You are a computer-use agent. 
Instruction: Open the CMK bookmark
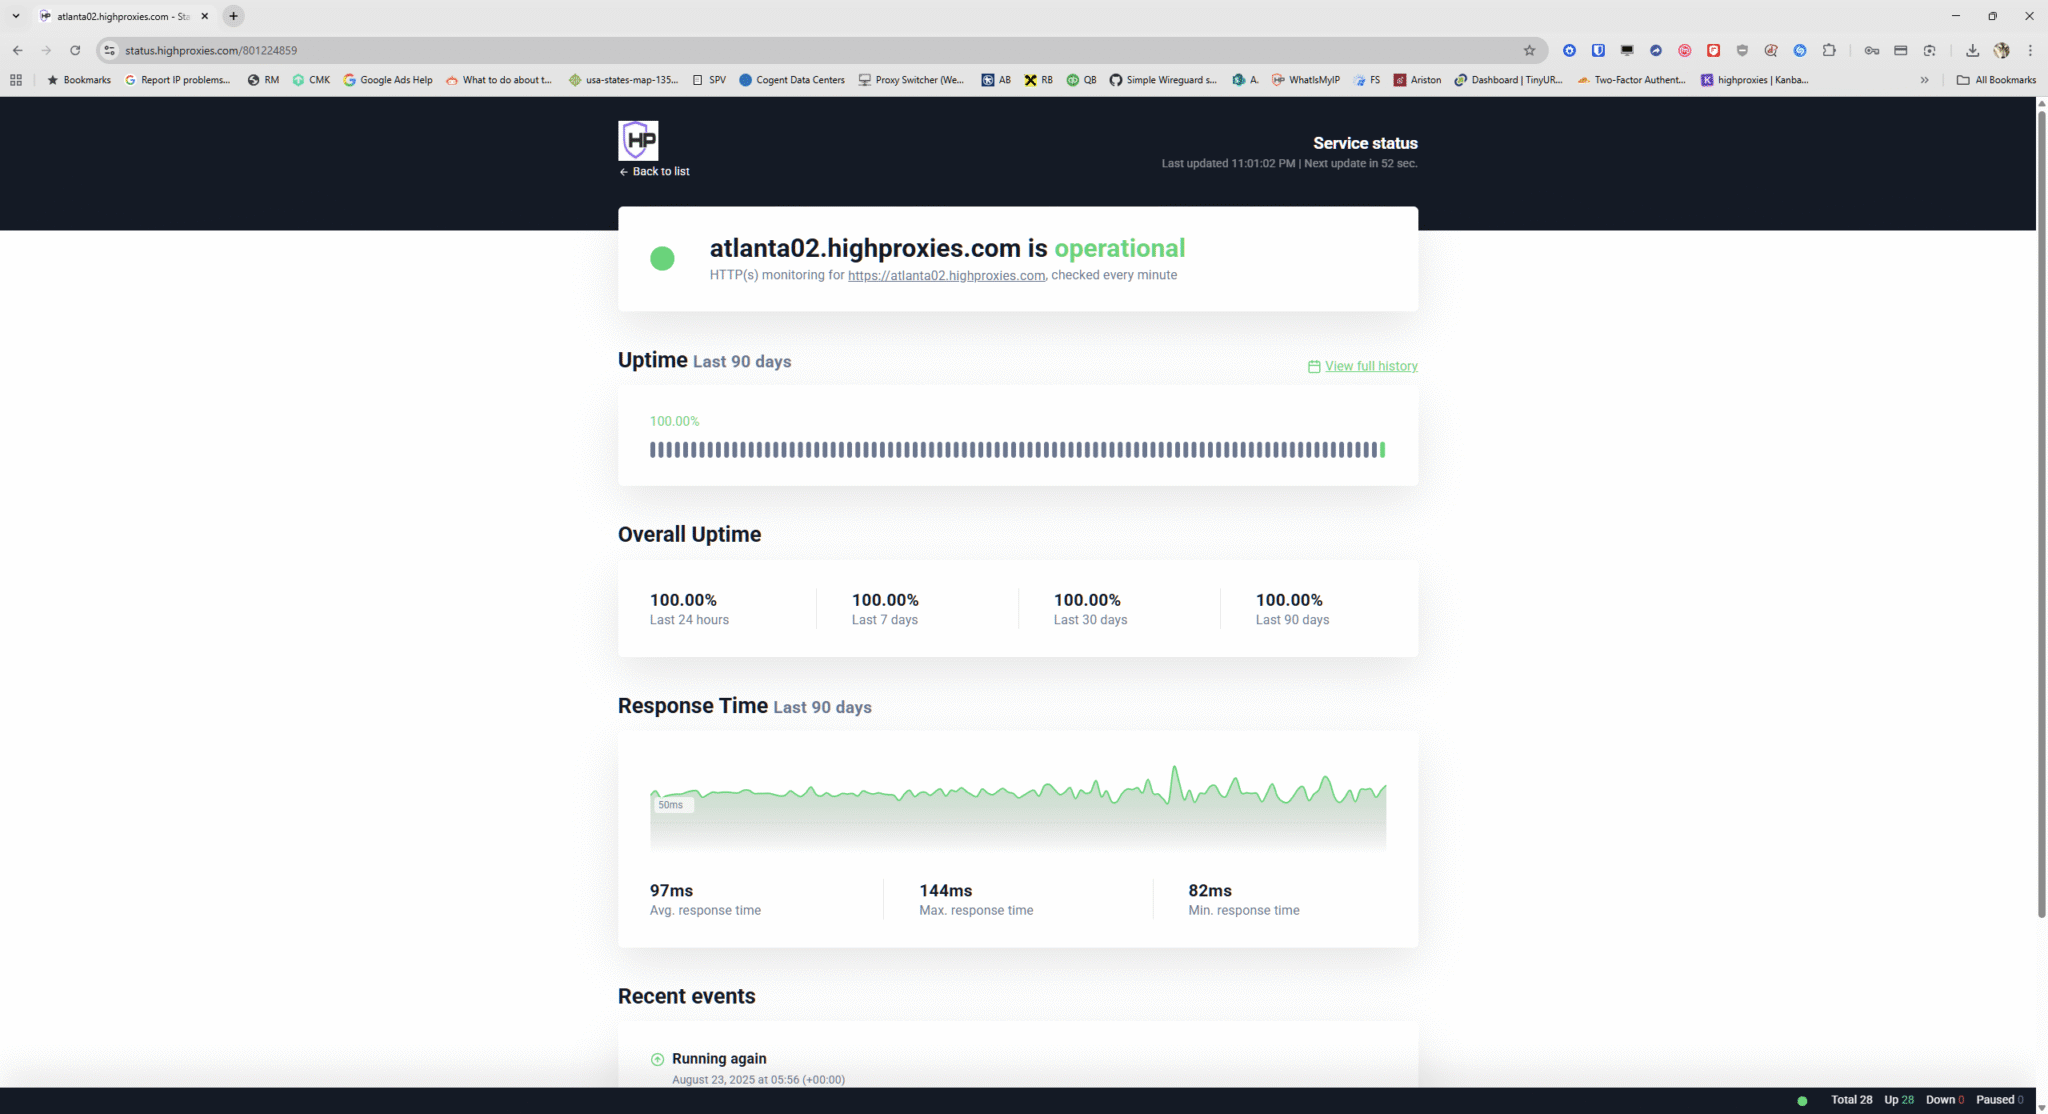point(311,80)
